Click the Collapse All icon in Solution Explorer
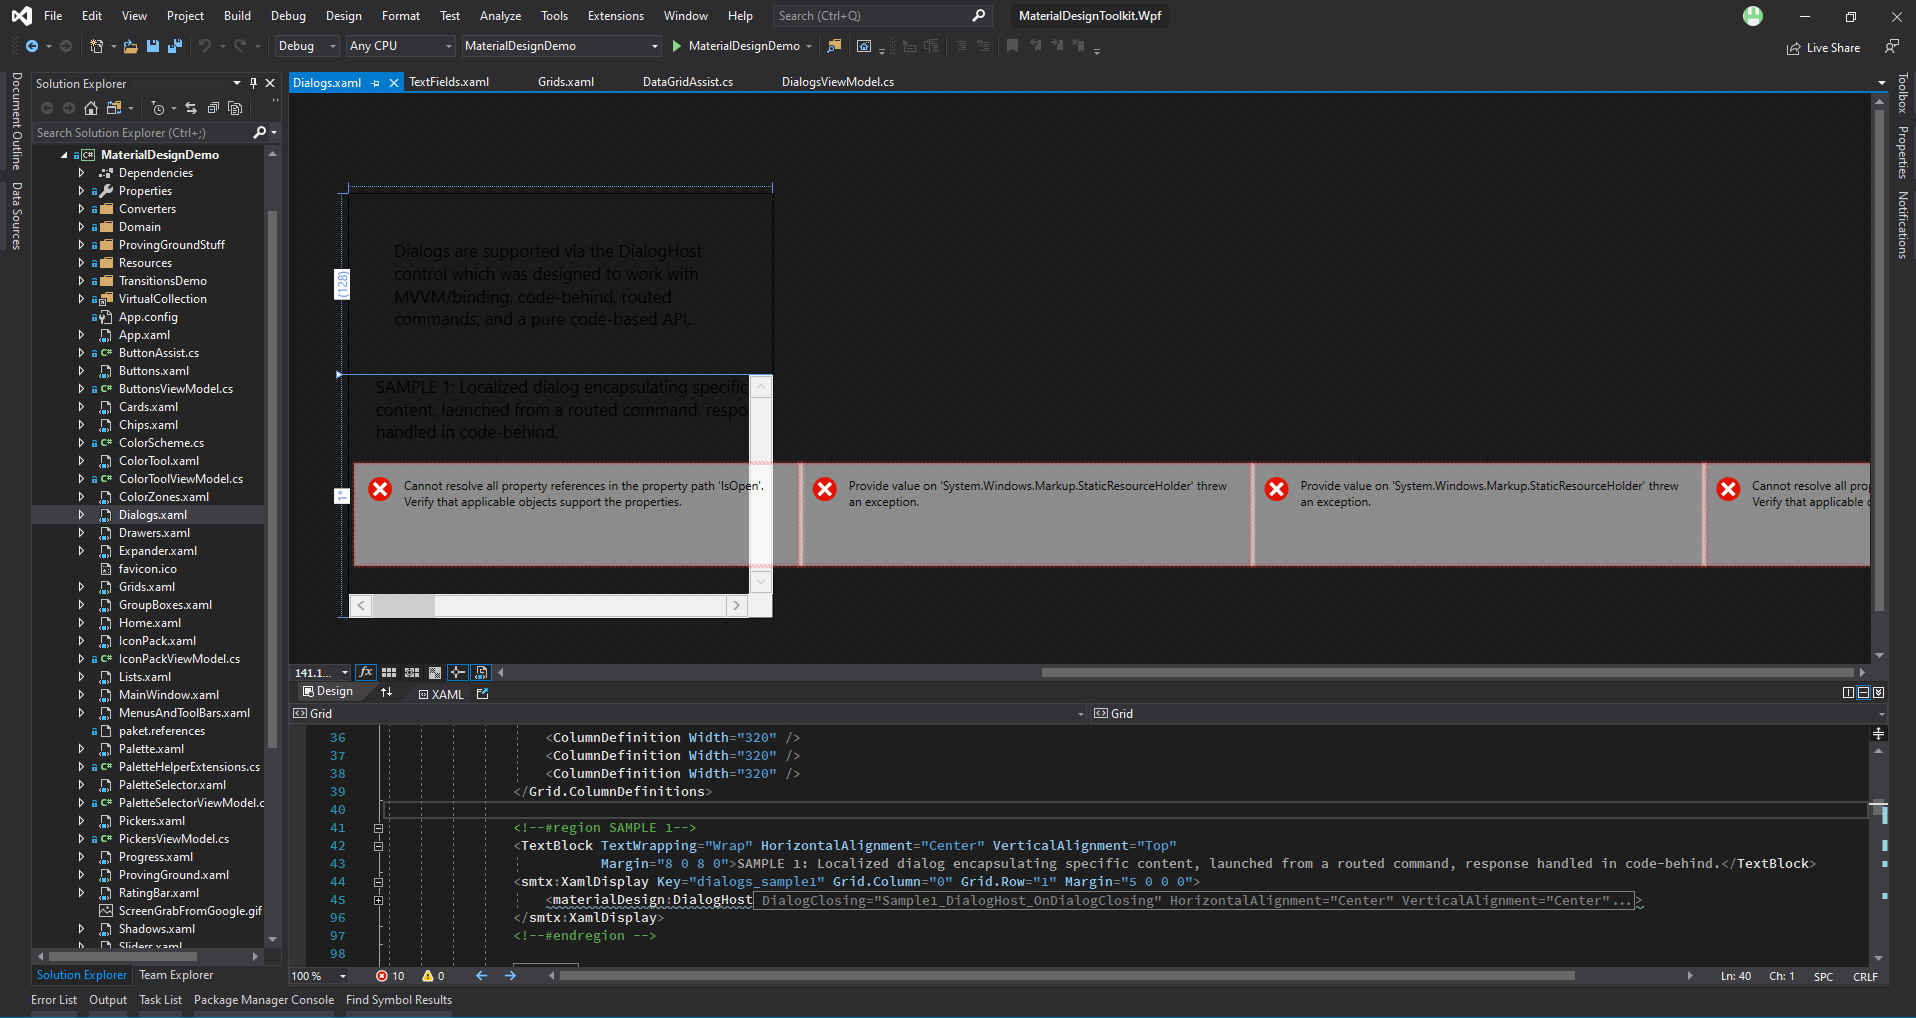Image resolution: width=1916 pixels, height=1018 pixels. (x=213, y=108)
